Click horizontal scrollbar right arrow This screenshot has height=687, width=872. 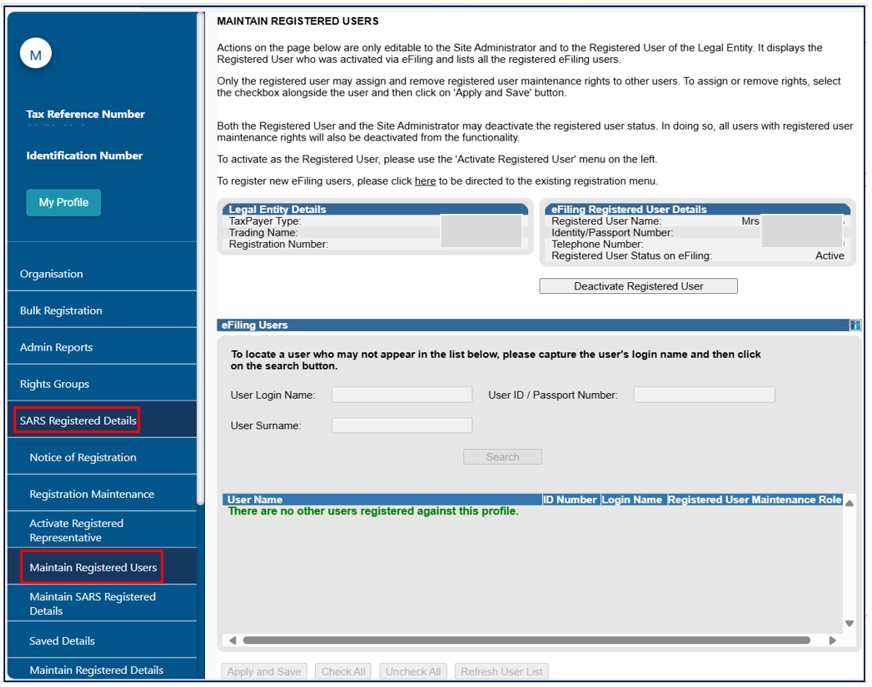click(833, 640)
